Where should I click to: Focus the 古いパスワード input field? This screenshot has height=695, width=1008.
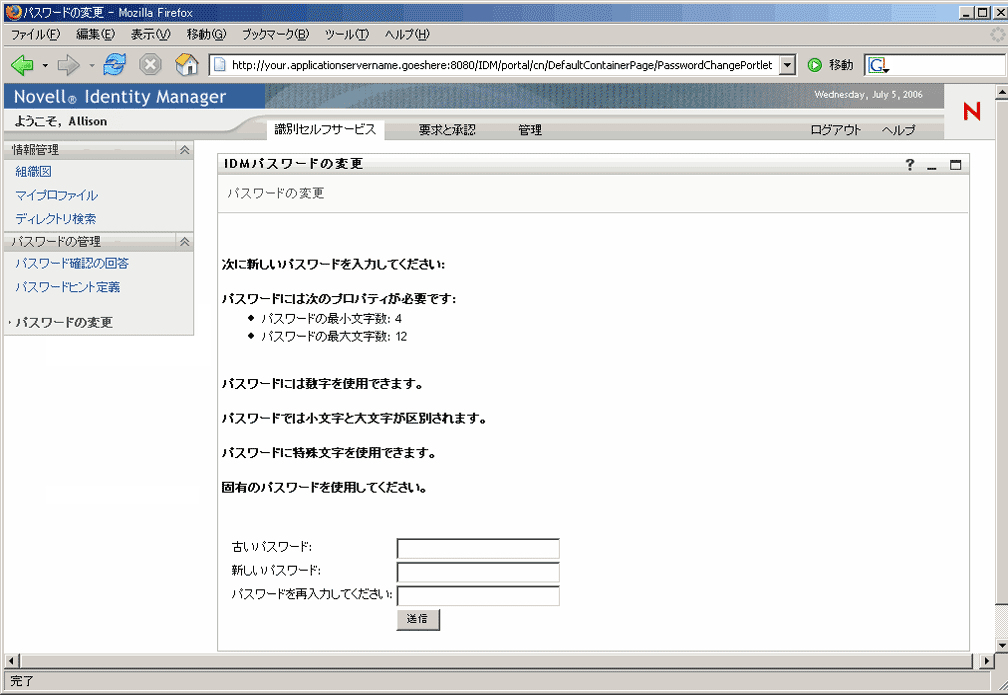point(478,548)
